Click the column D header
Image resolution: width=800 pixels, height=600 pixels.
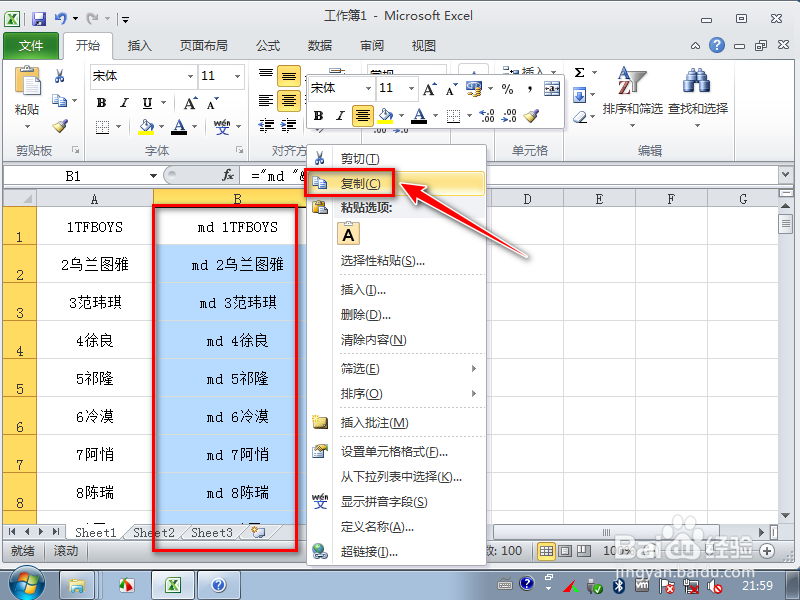(x=527, y=198)
